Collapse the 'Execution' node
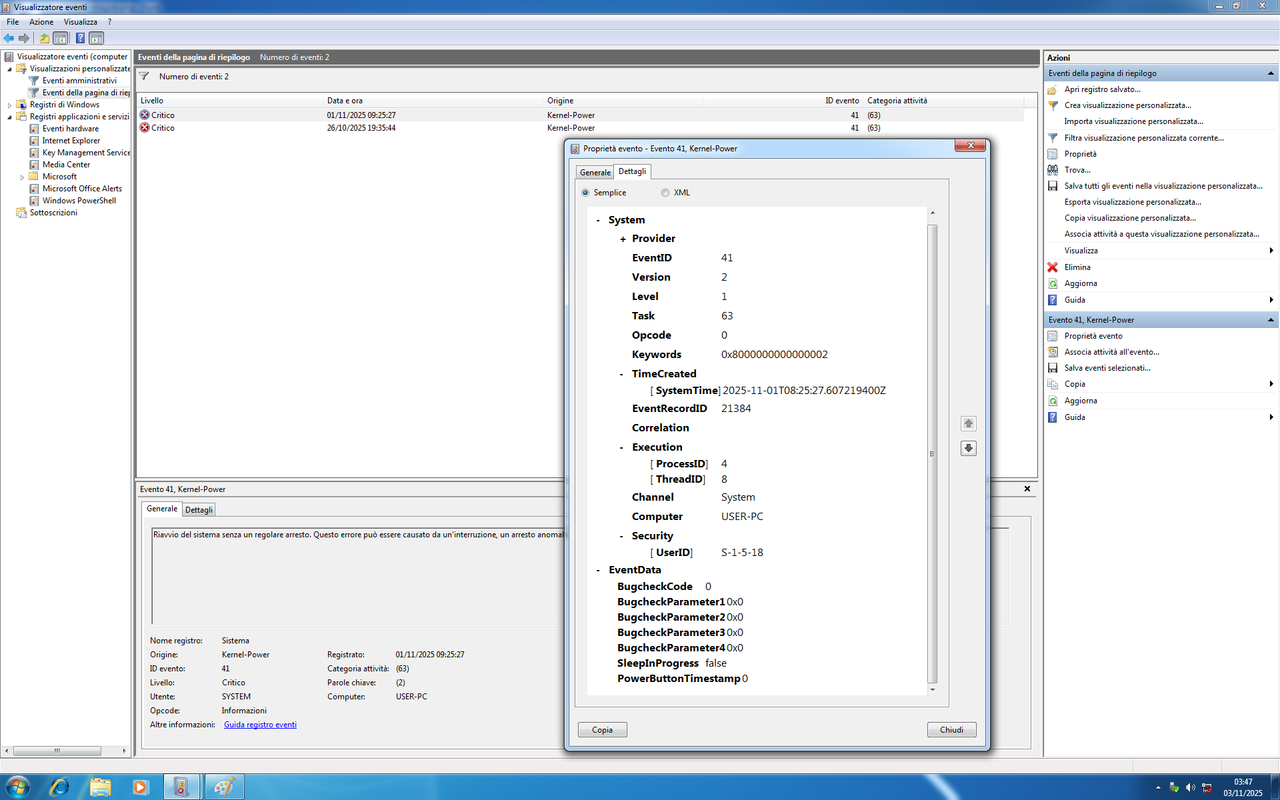The width and height of the screenshot is (1280, 800). coord(622,447)
